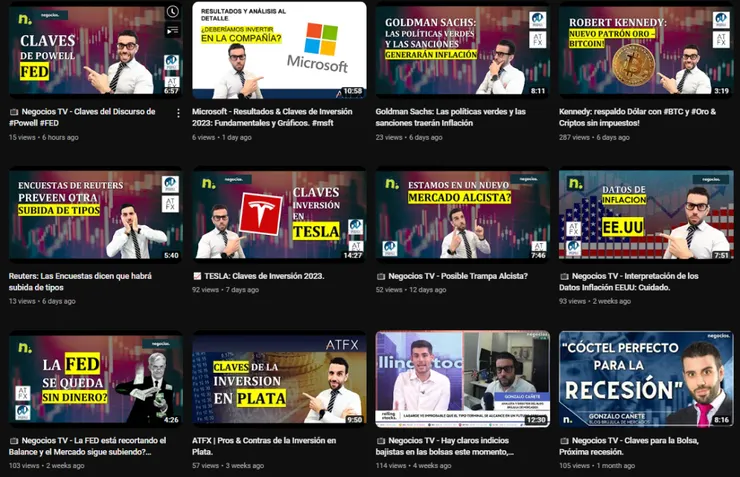
Task: Open the Robert Kennedy Bitcoin video thumbnail
Action: tap(646, 50)
